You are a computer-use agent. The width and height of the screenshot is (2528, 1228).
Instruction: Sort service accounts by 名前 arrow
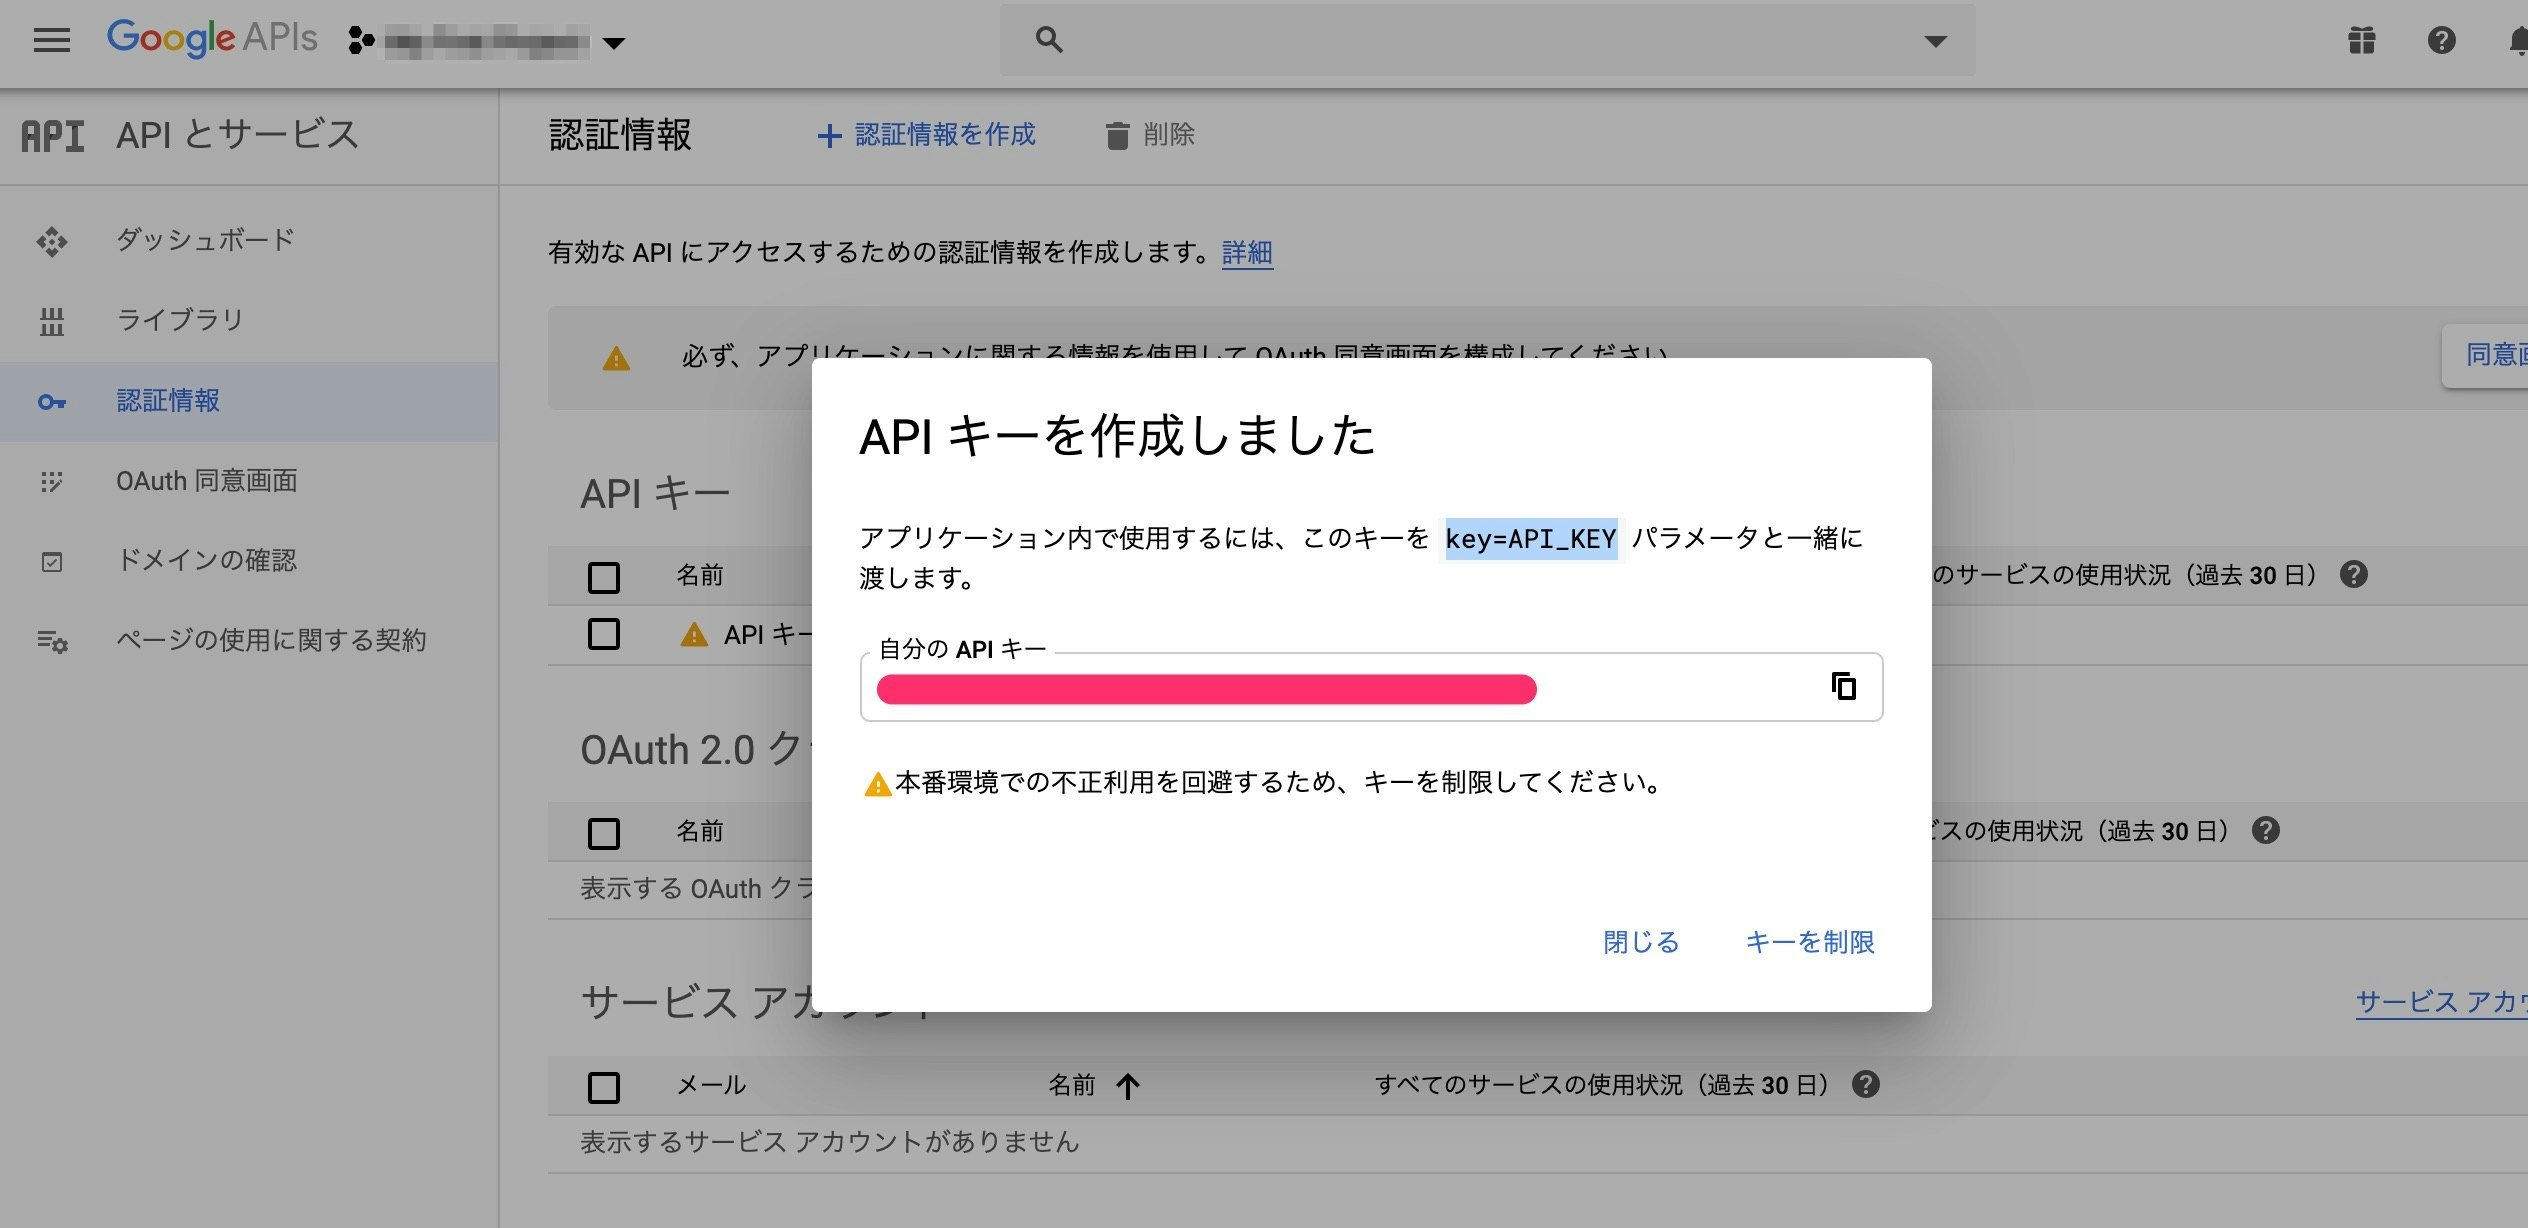coord(1128,1086)
